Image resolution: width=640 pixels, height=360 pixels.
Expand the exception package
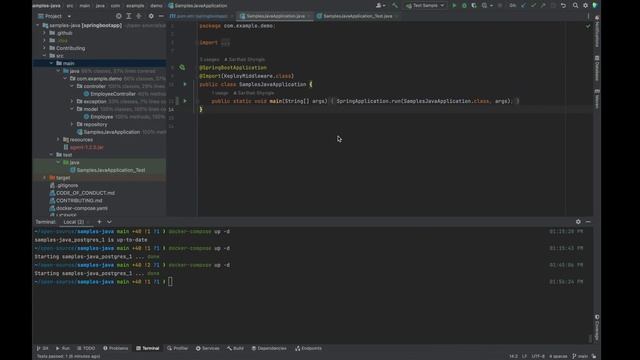(x=72, y=101)
